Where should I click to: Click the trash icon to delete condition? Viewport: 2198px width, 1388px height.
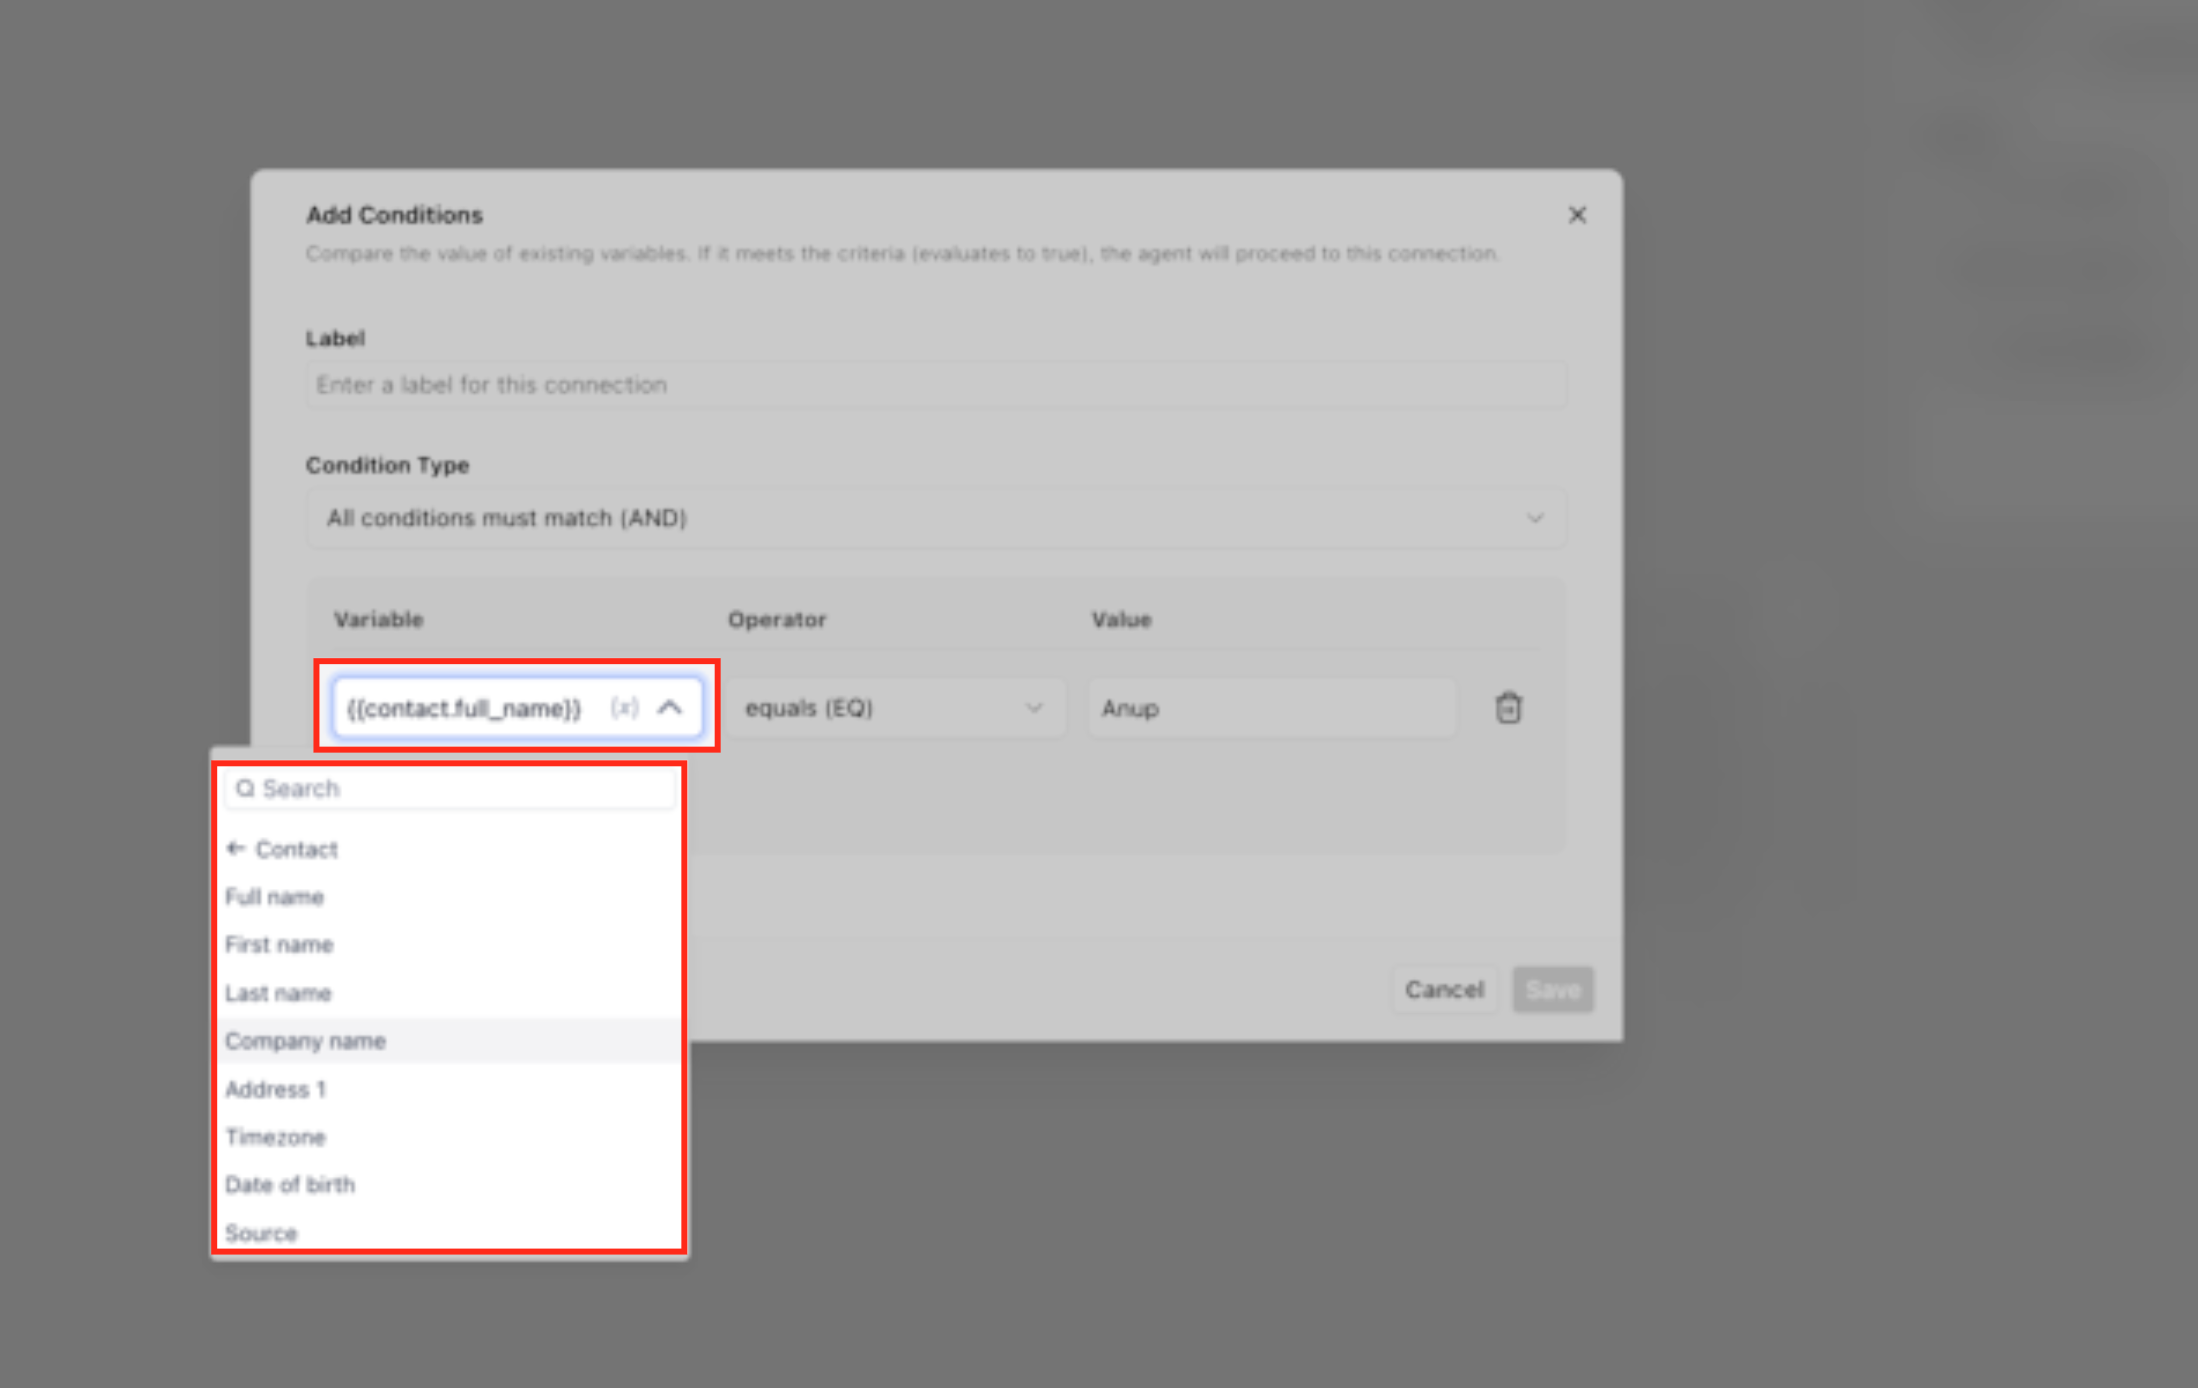tap(1508, 708)
